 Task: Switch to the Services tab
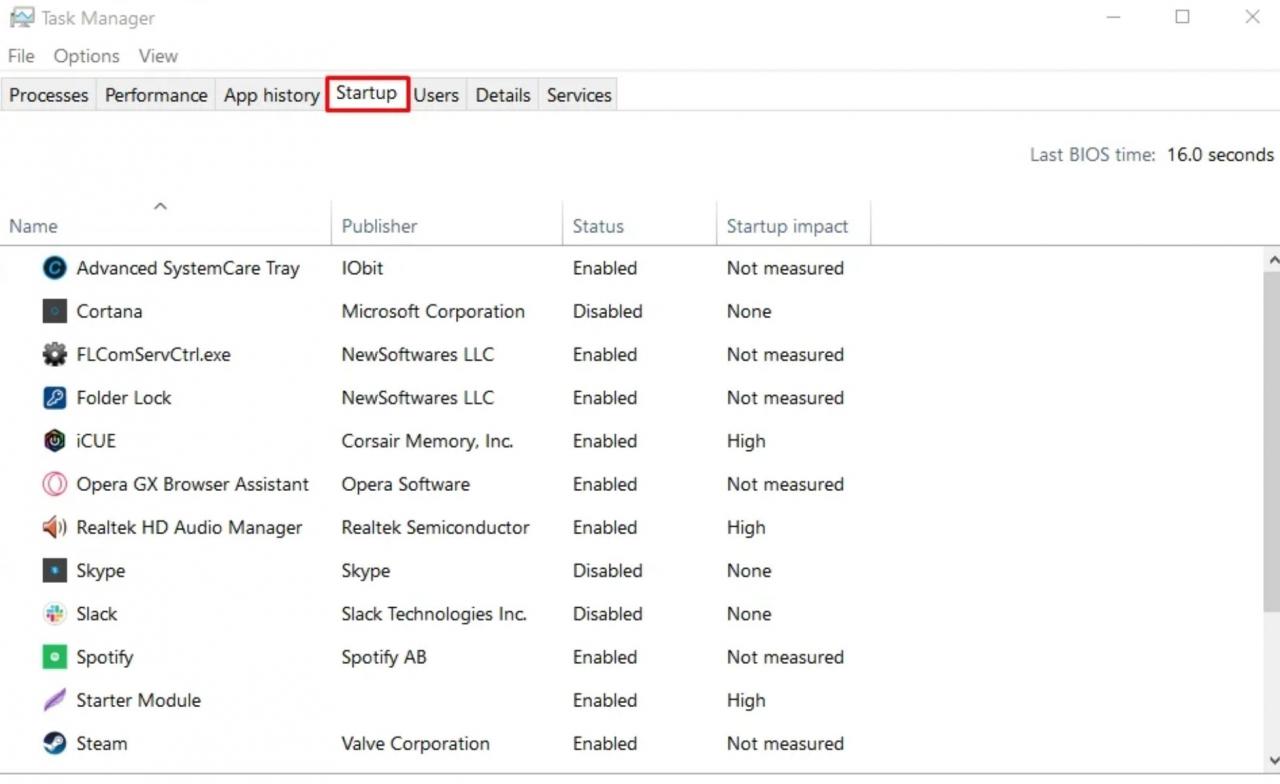pos(579,95)
